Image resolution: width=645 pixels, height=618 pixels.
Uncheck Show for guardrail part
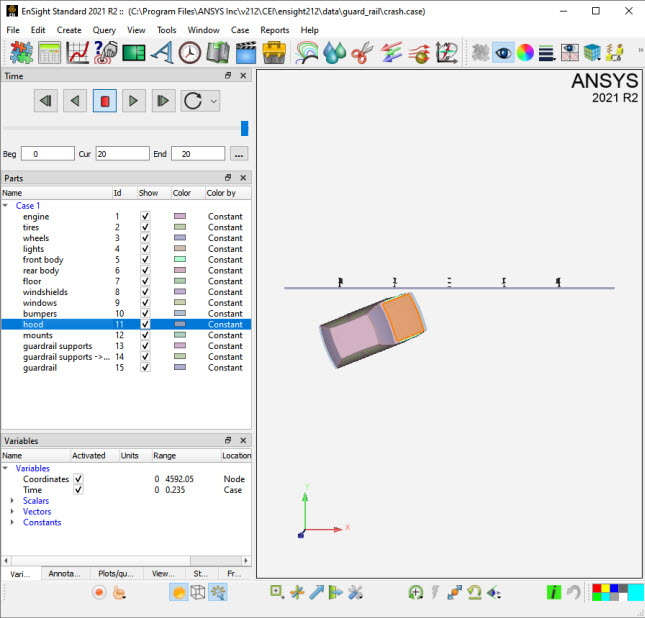click(145, 367)
